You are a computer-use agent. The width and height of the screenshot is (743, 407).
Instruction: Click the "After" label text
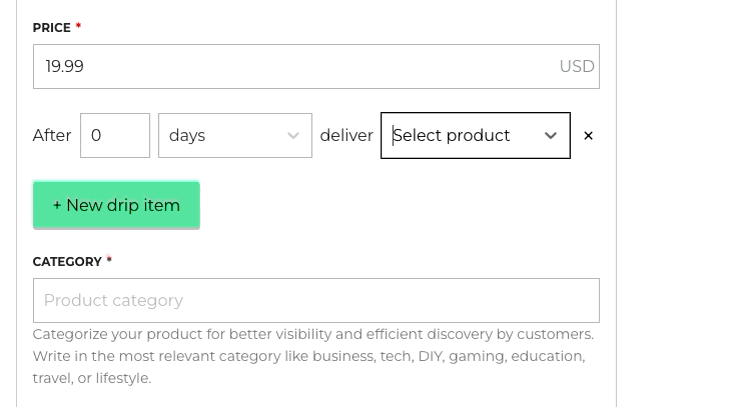(x=52, y=136)
